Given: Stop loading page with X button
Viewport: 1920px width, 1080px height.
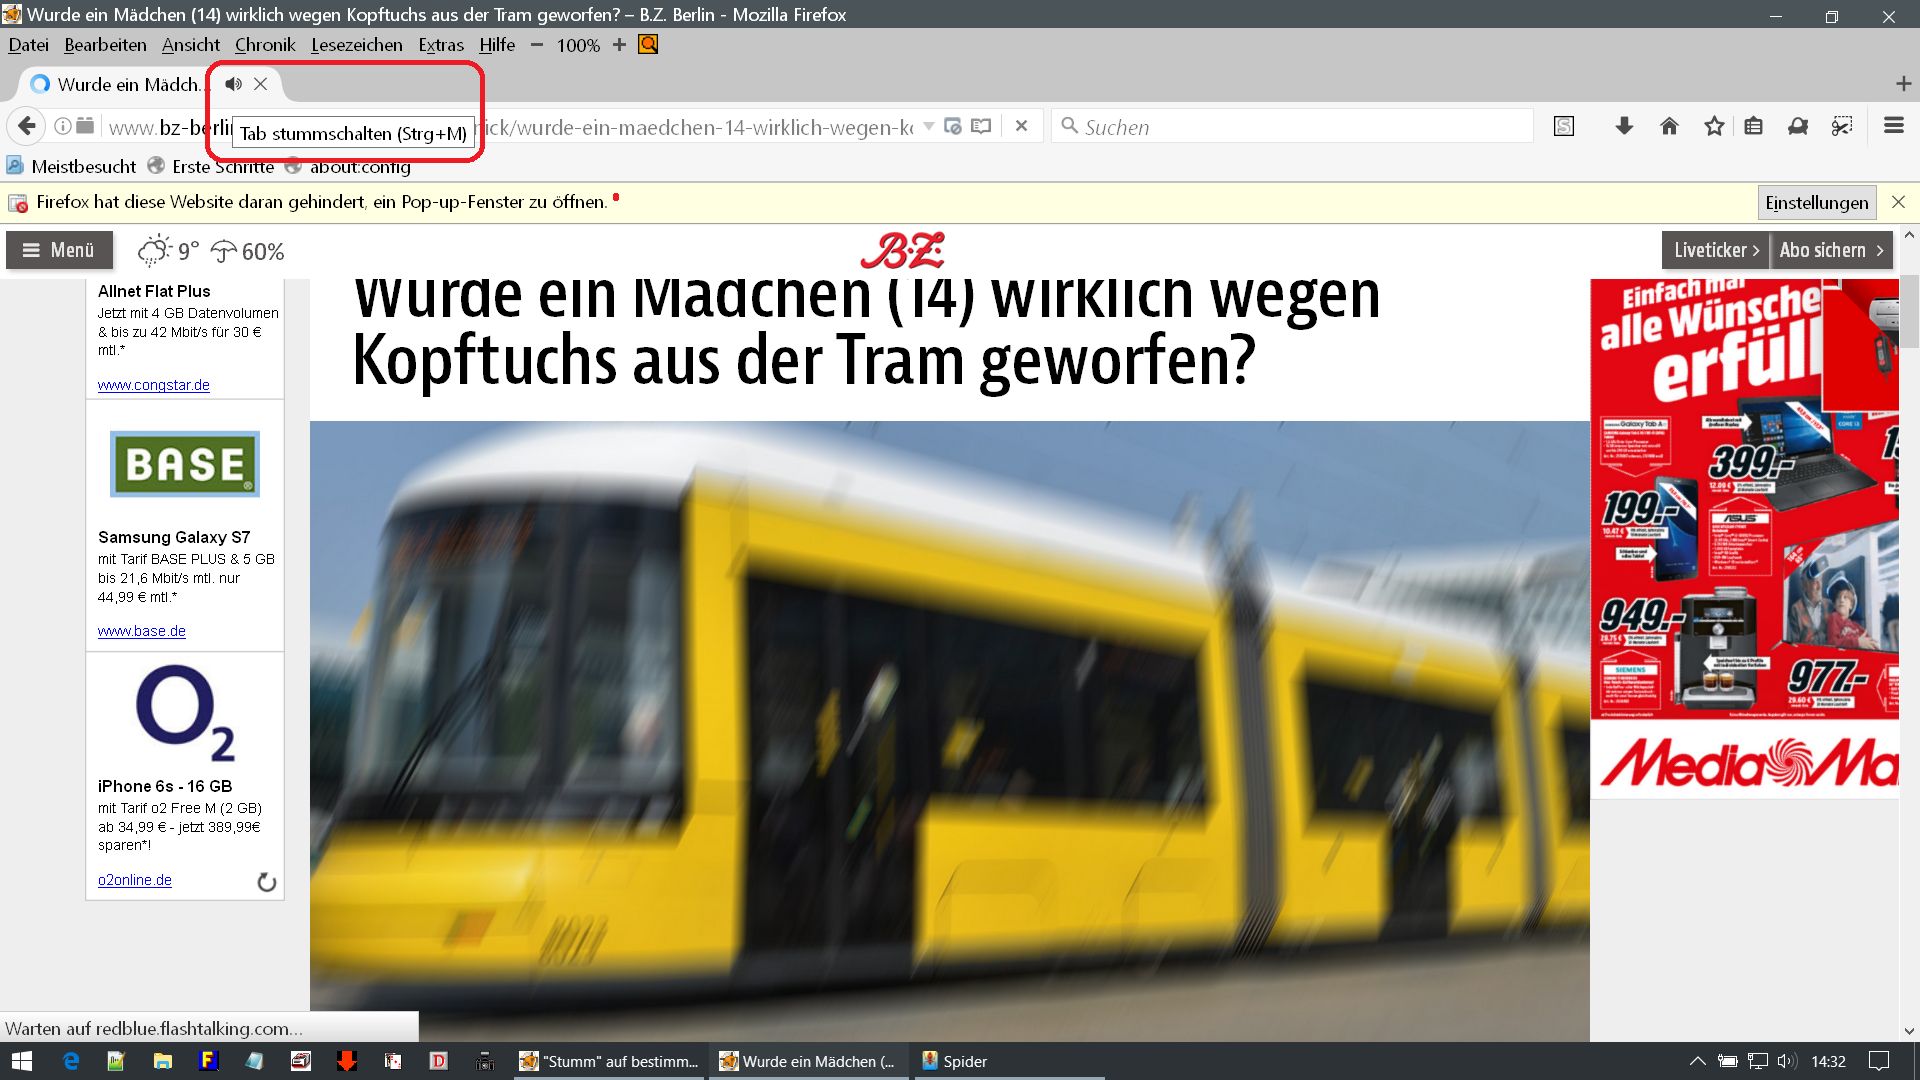Looking at the screenshot, I should click(x=1021, y=126).
